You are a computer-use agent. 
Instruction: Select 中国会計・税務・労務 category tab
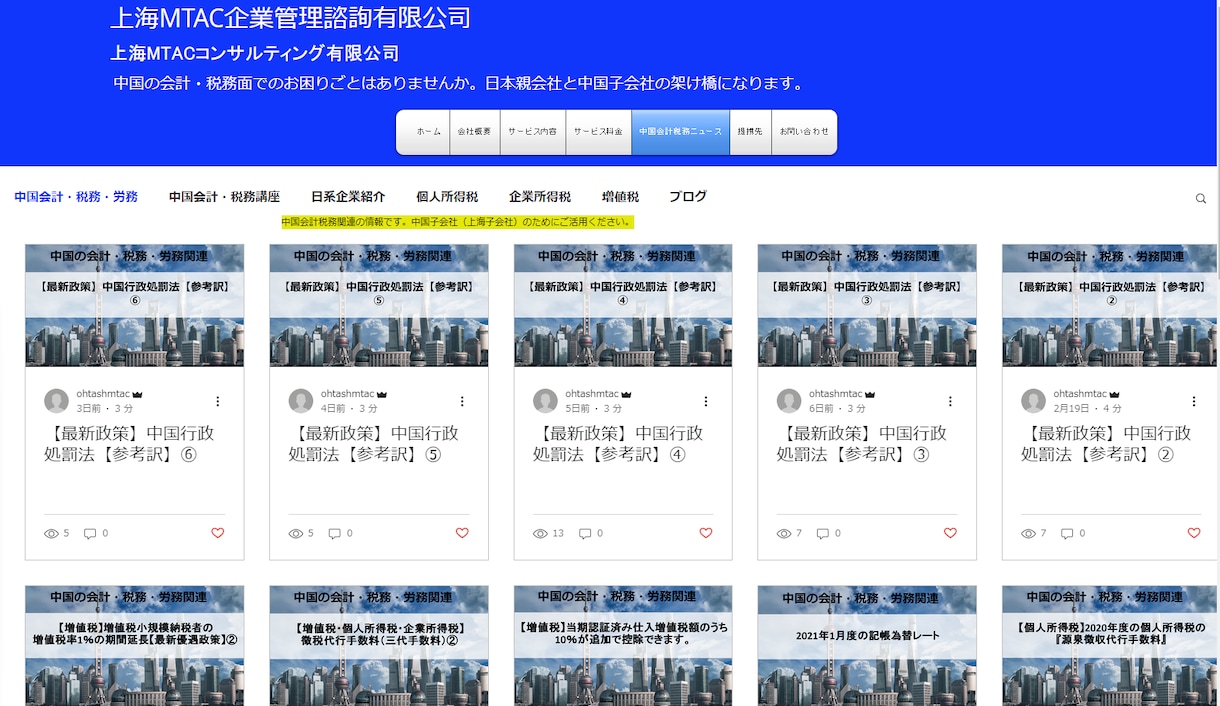(x=76, y=197)
